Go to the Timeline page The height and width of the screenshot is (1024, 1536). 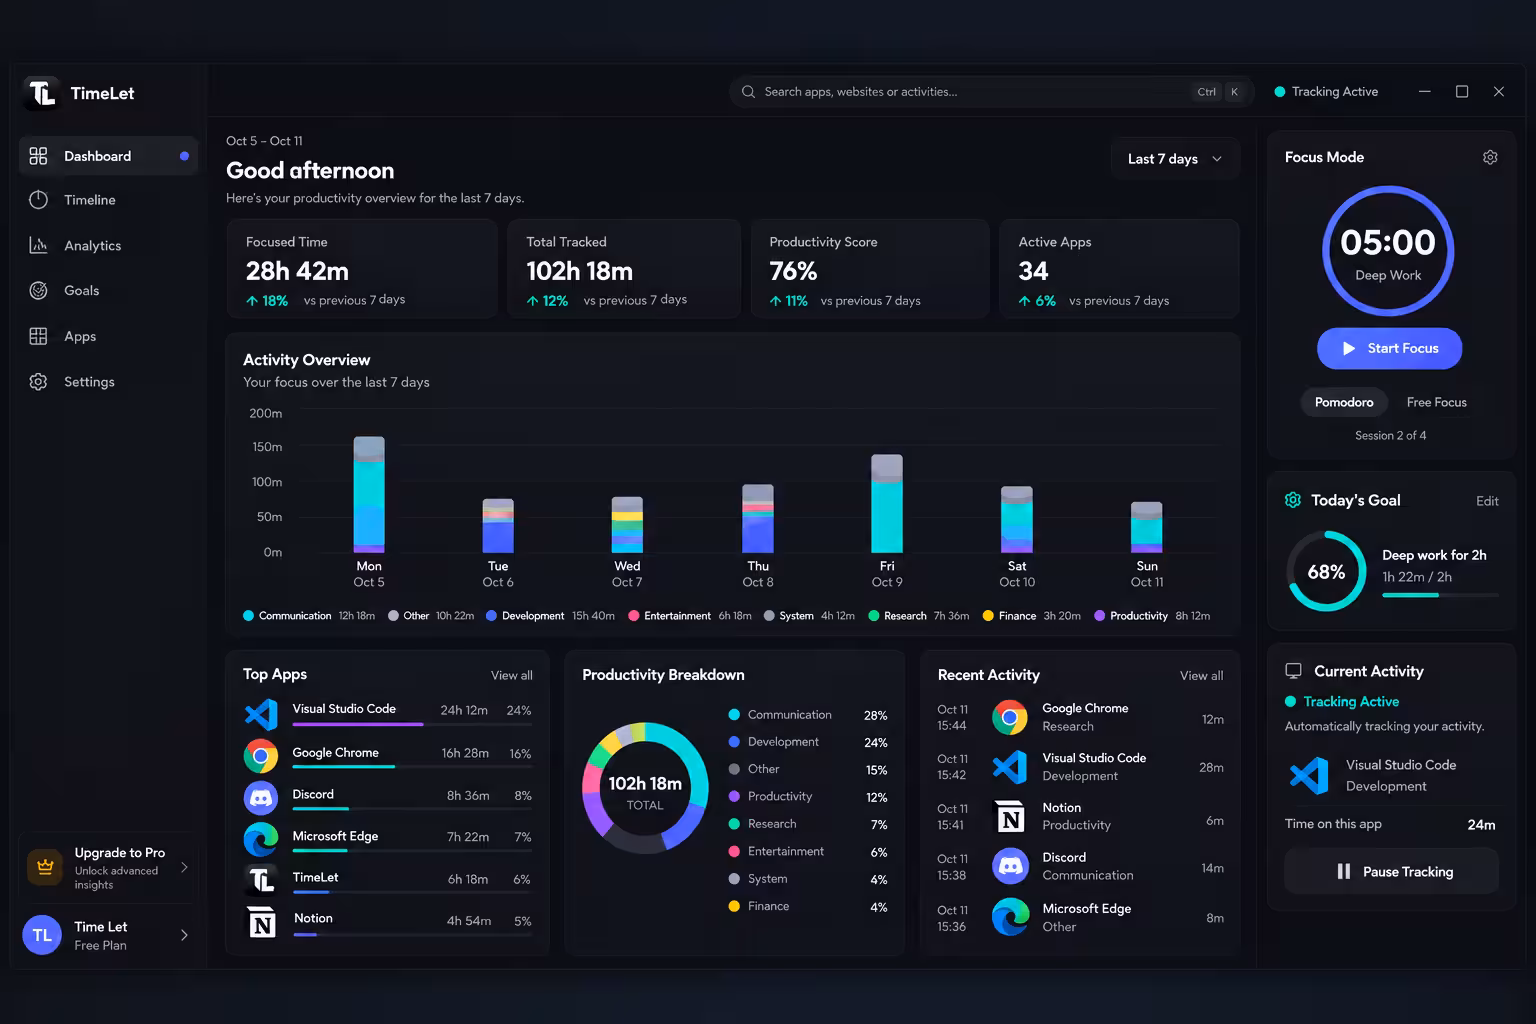(x=108, y=200)
